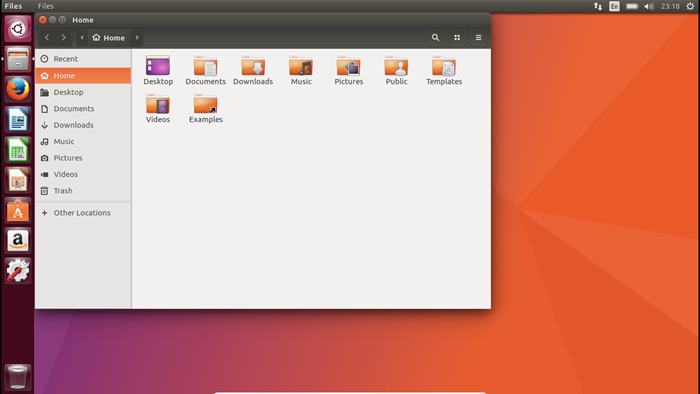Open the keyboard language En indicator
The image size is (700, 394).
coord(614,6)
